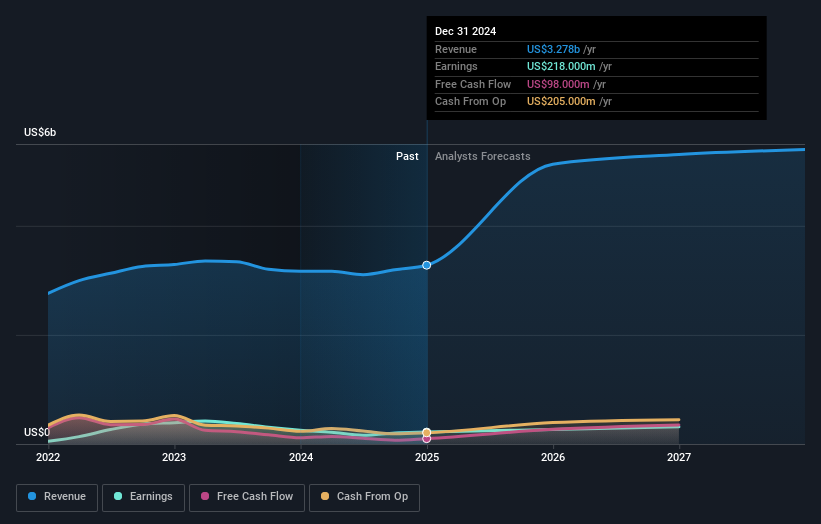Click the US$0 y-axis label
Image resolution: width=821 pixels, height=524 pixels.
click(37, 432)
